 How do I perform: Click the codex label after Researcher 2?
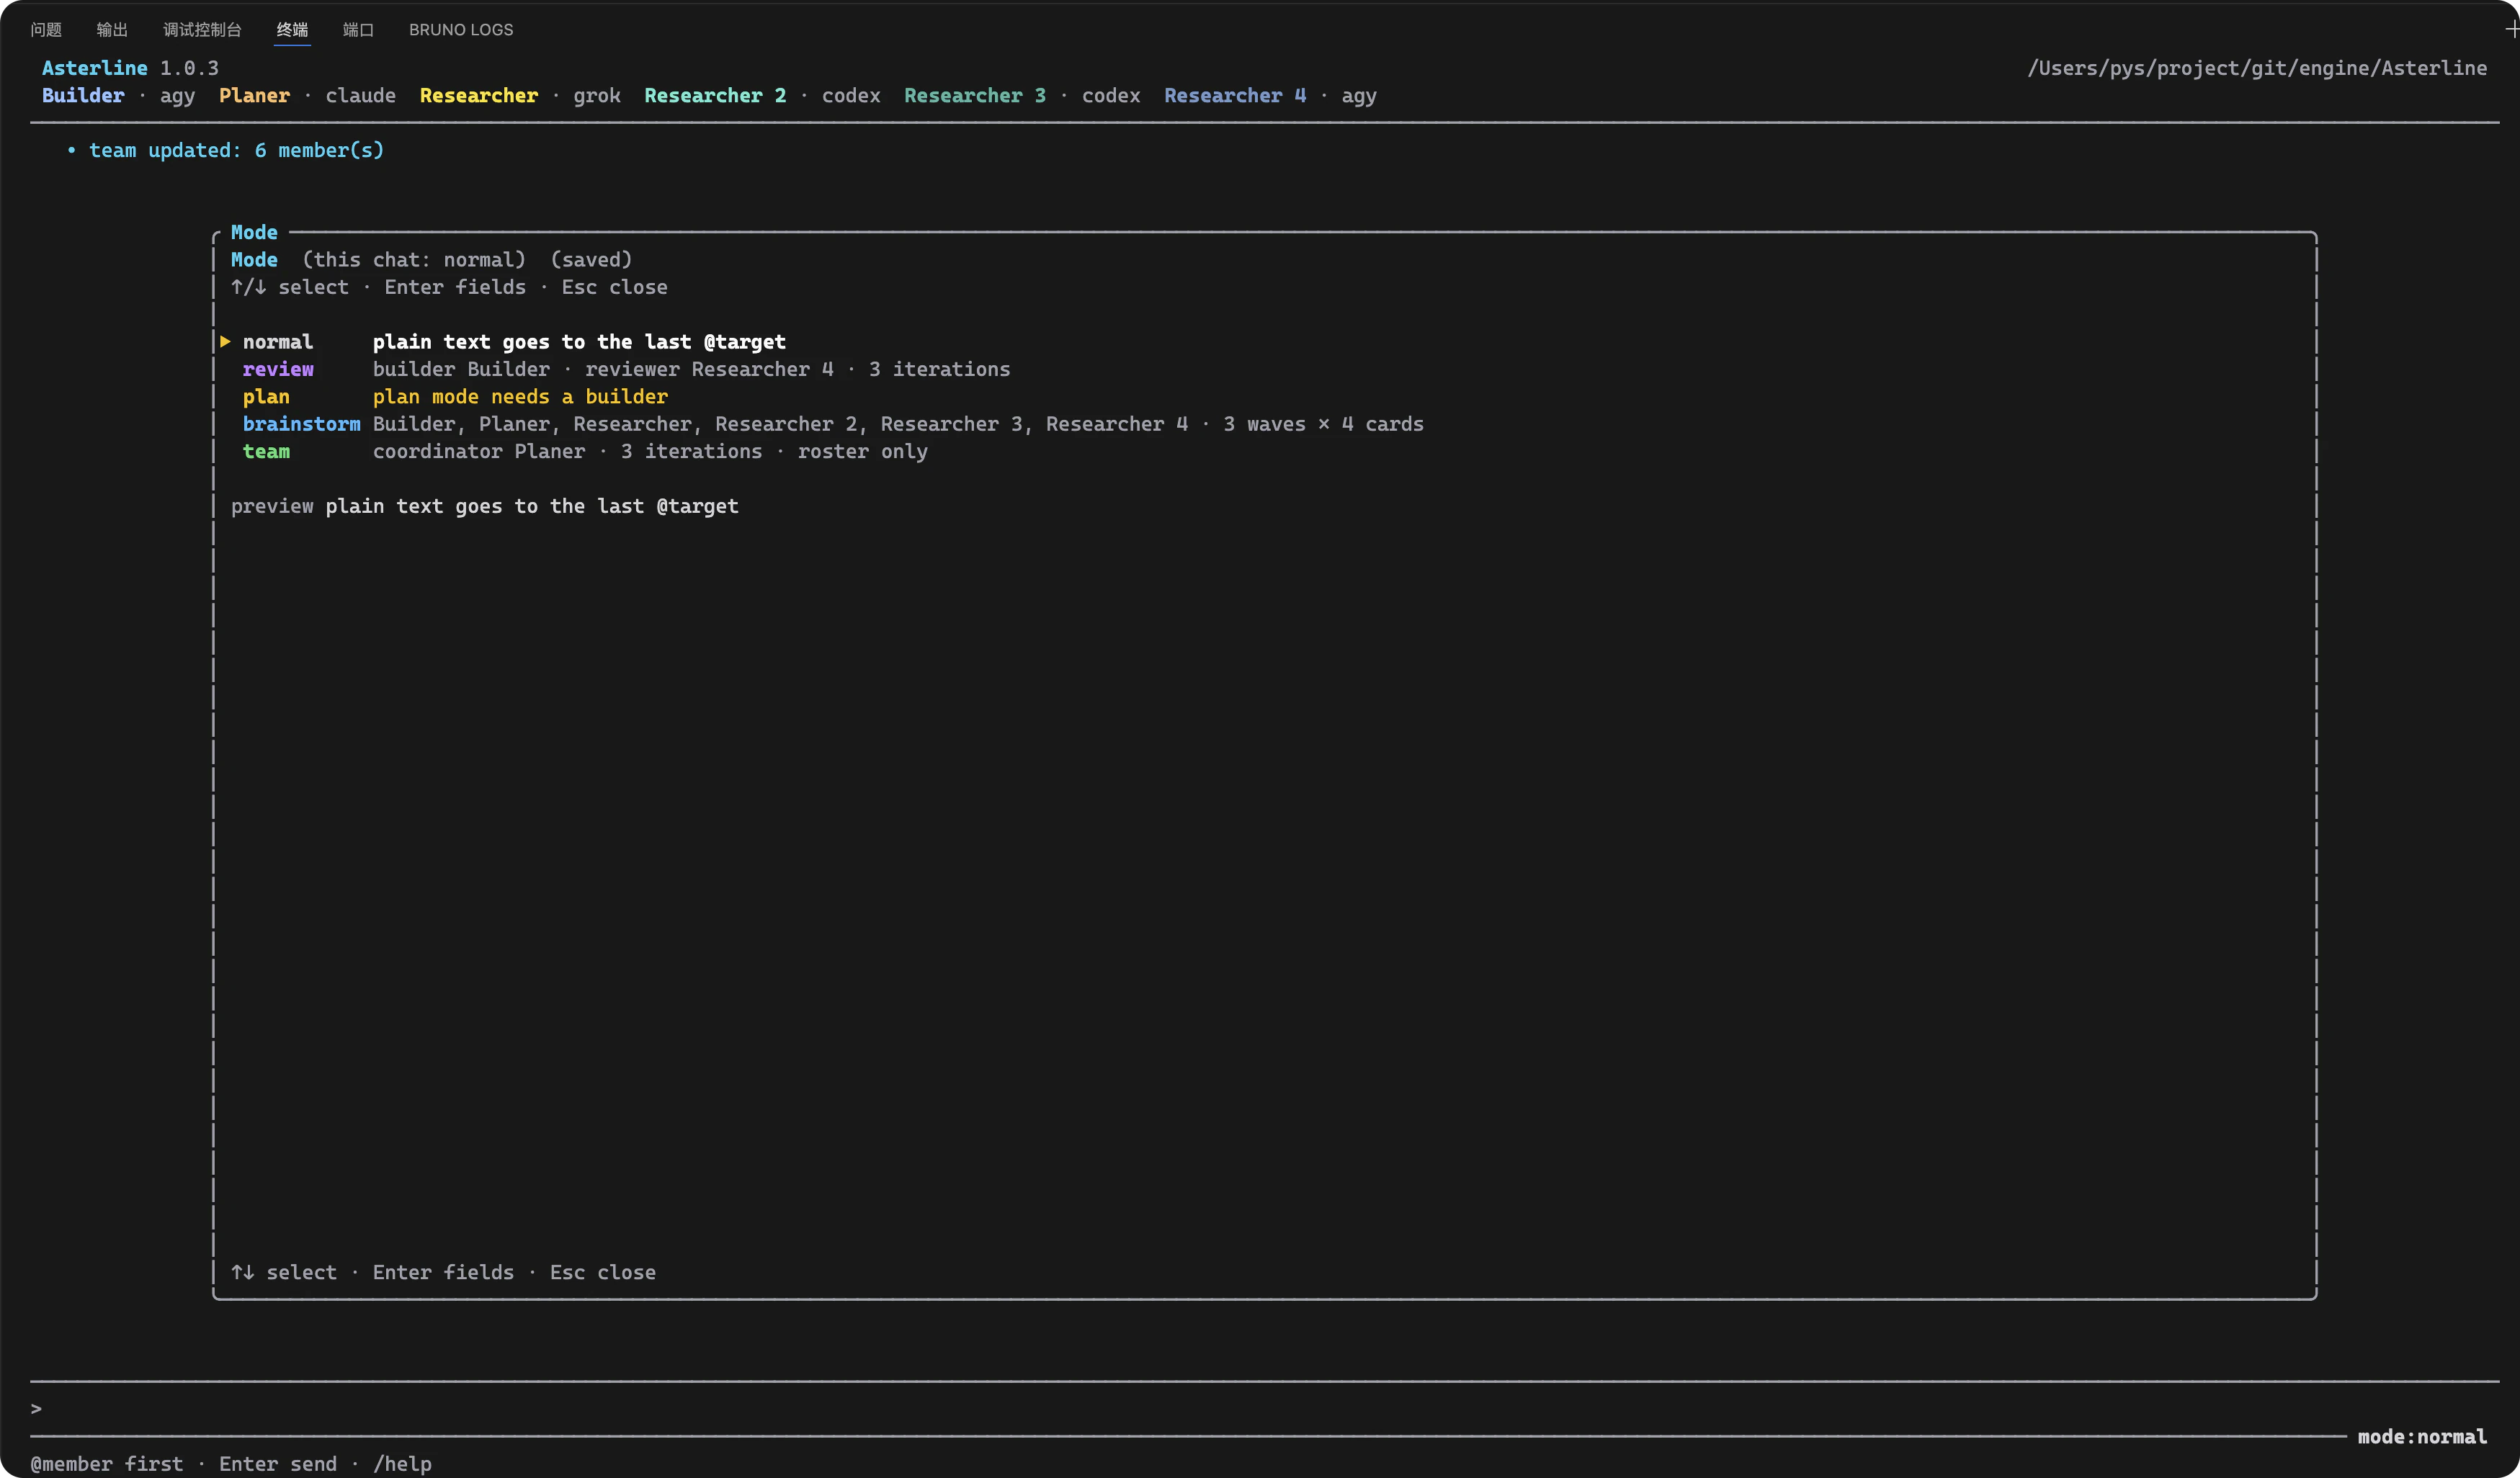(x=851, y=95)
